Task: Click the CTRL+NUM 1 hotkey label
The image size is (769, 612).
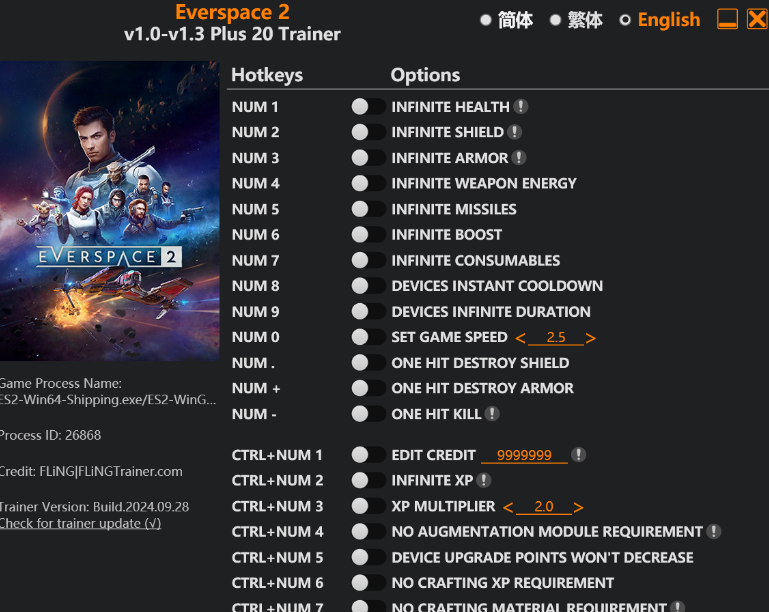Action: (277, 455)
